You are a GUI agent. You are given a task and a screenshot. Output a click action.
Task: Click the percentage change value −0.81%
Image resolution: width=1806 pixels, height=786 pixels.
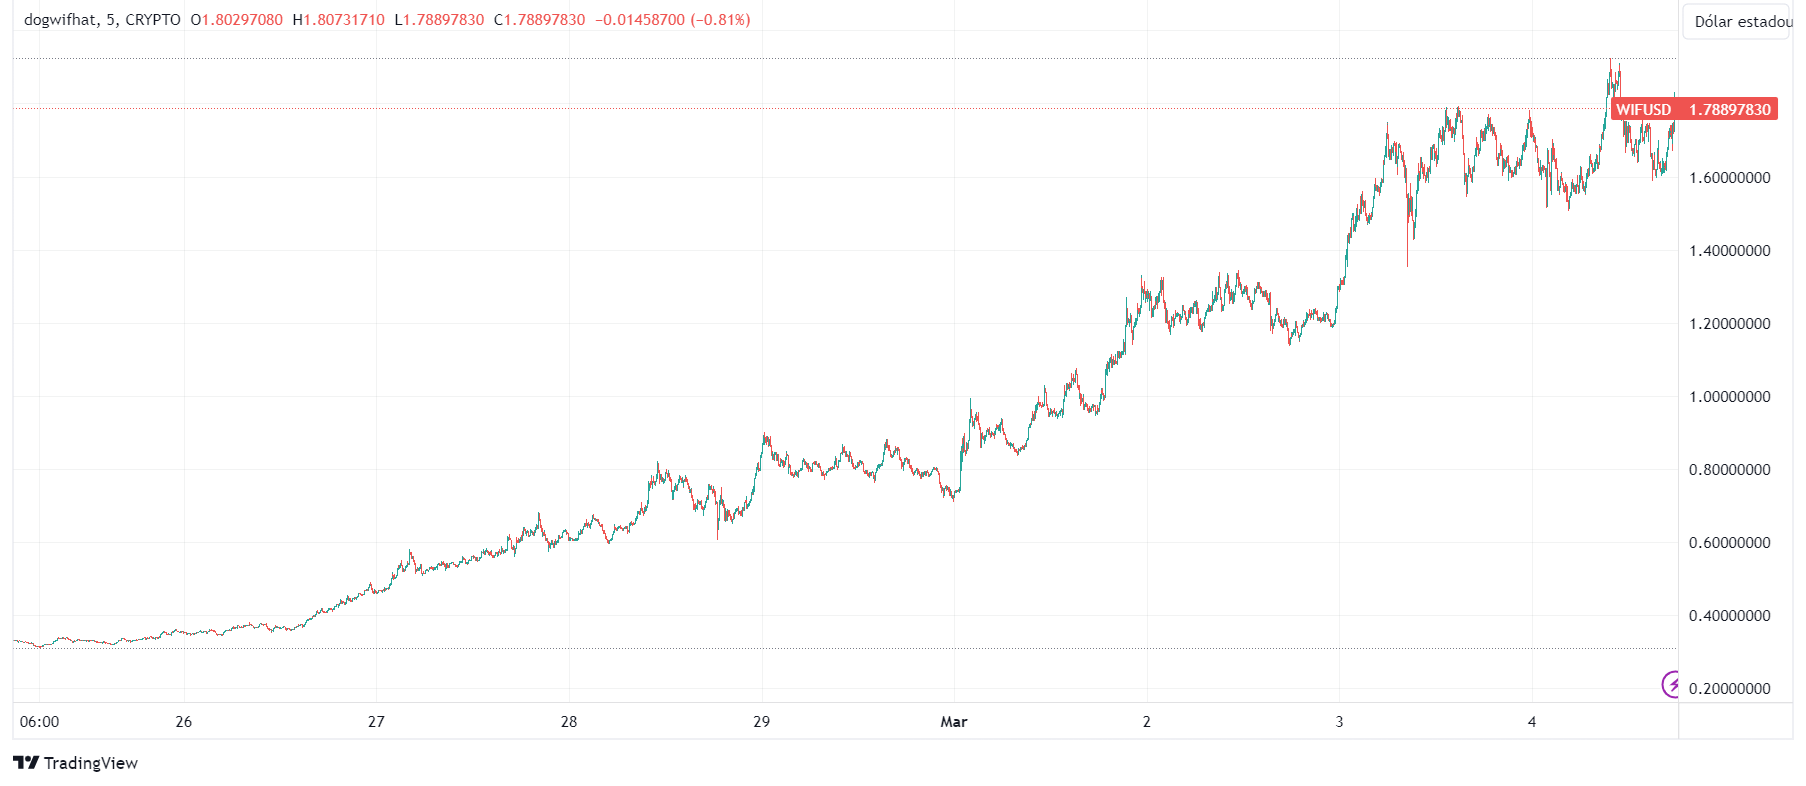720,20
